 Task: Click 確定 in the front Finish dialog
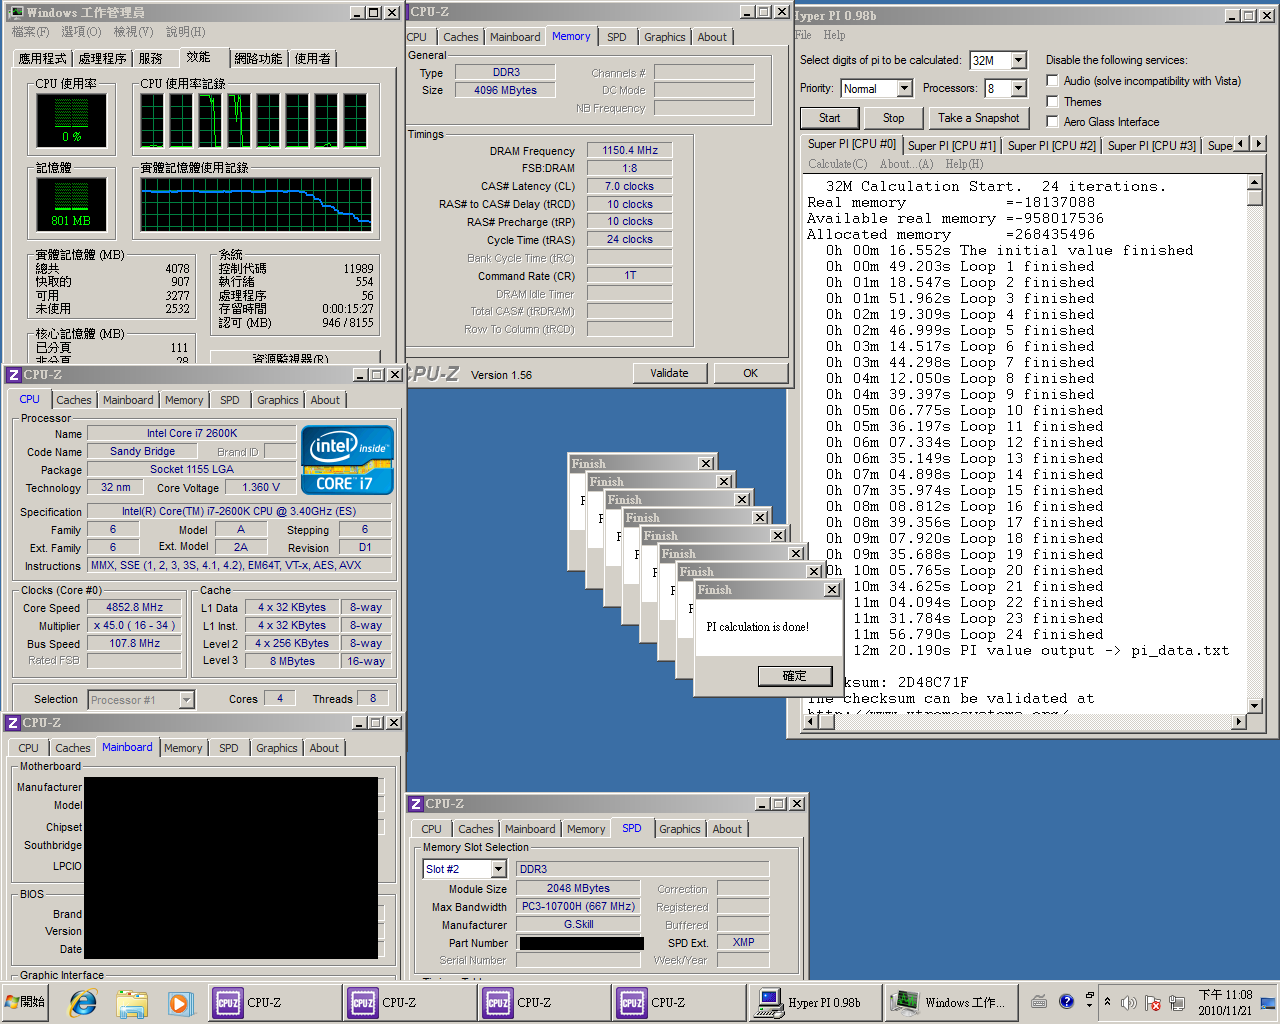tap(794, 676)
